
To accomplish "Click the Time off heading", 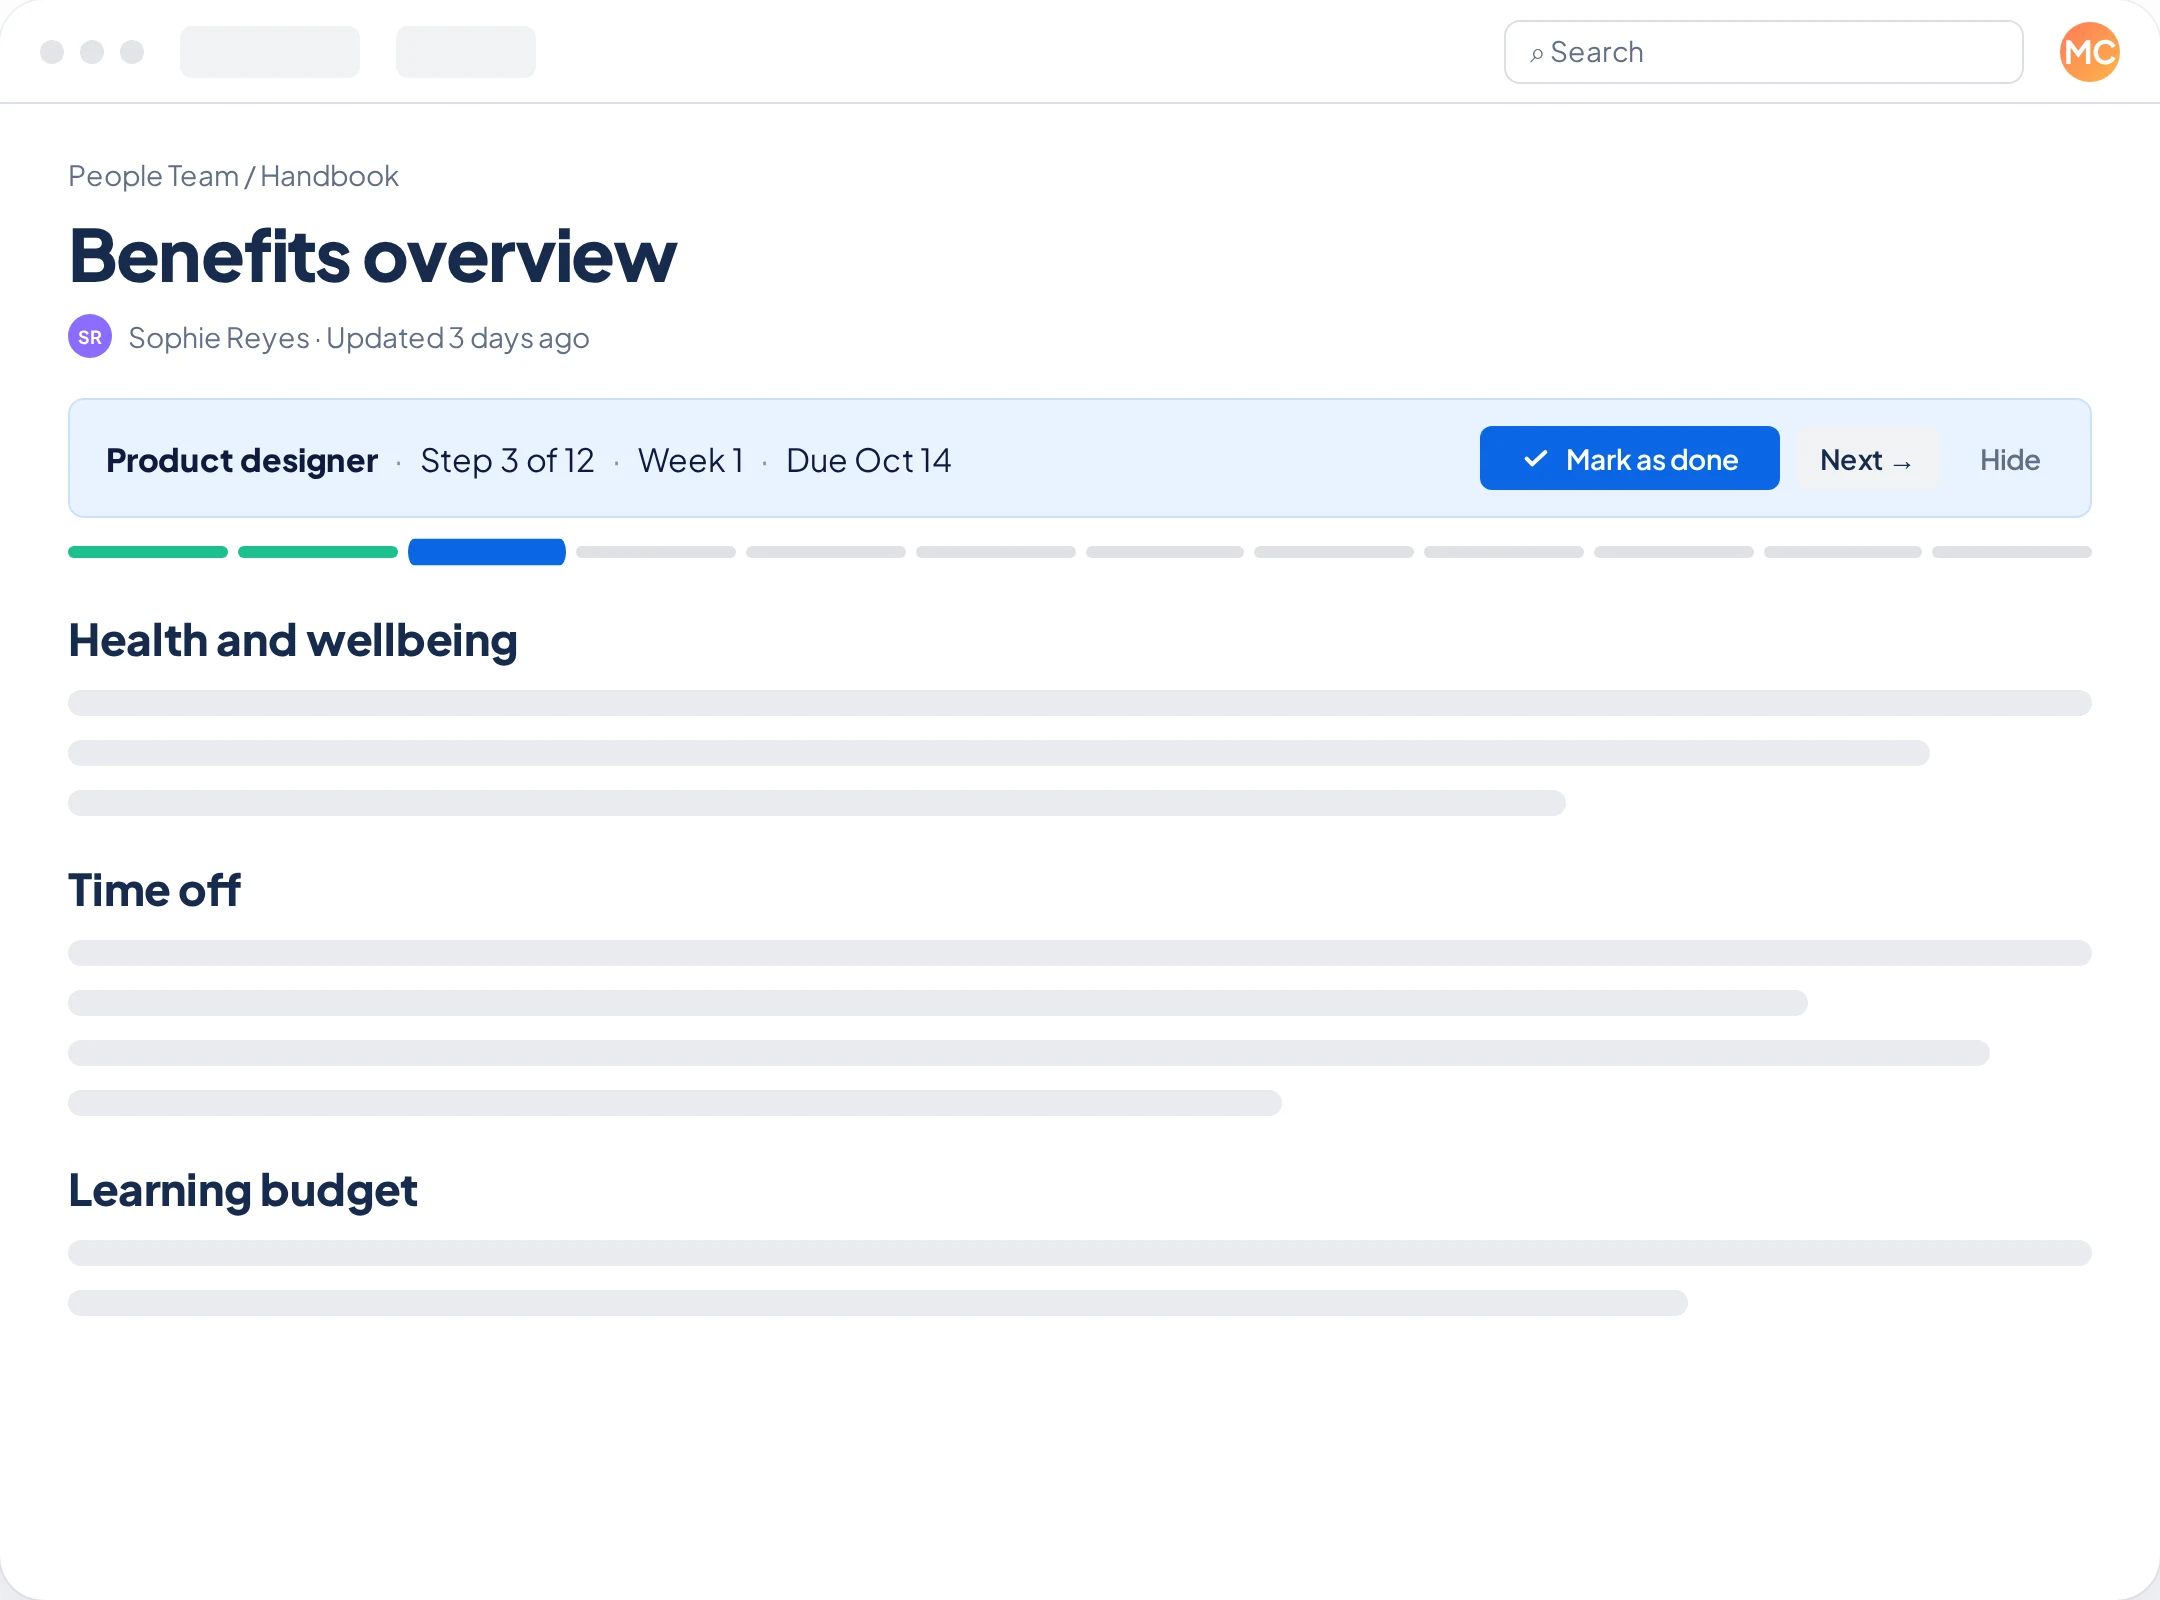I will [154, 890].
